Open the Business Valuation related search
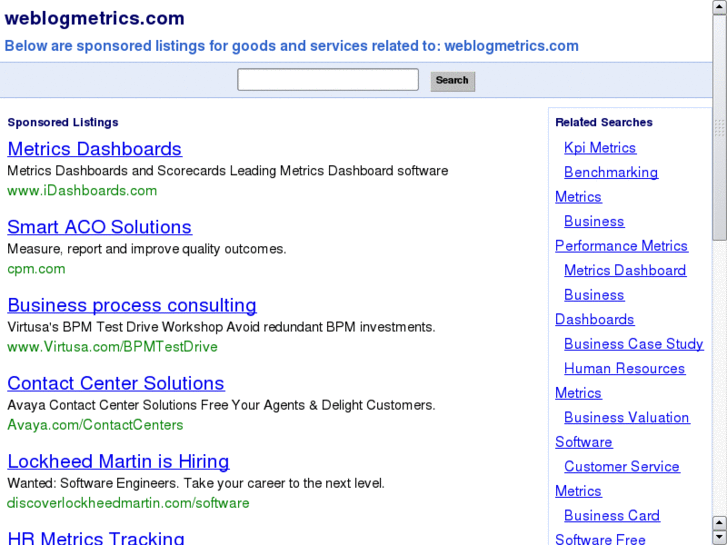727x545 pixels. coord(626,417)
